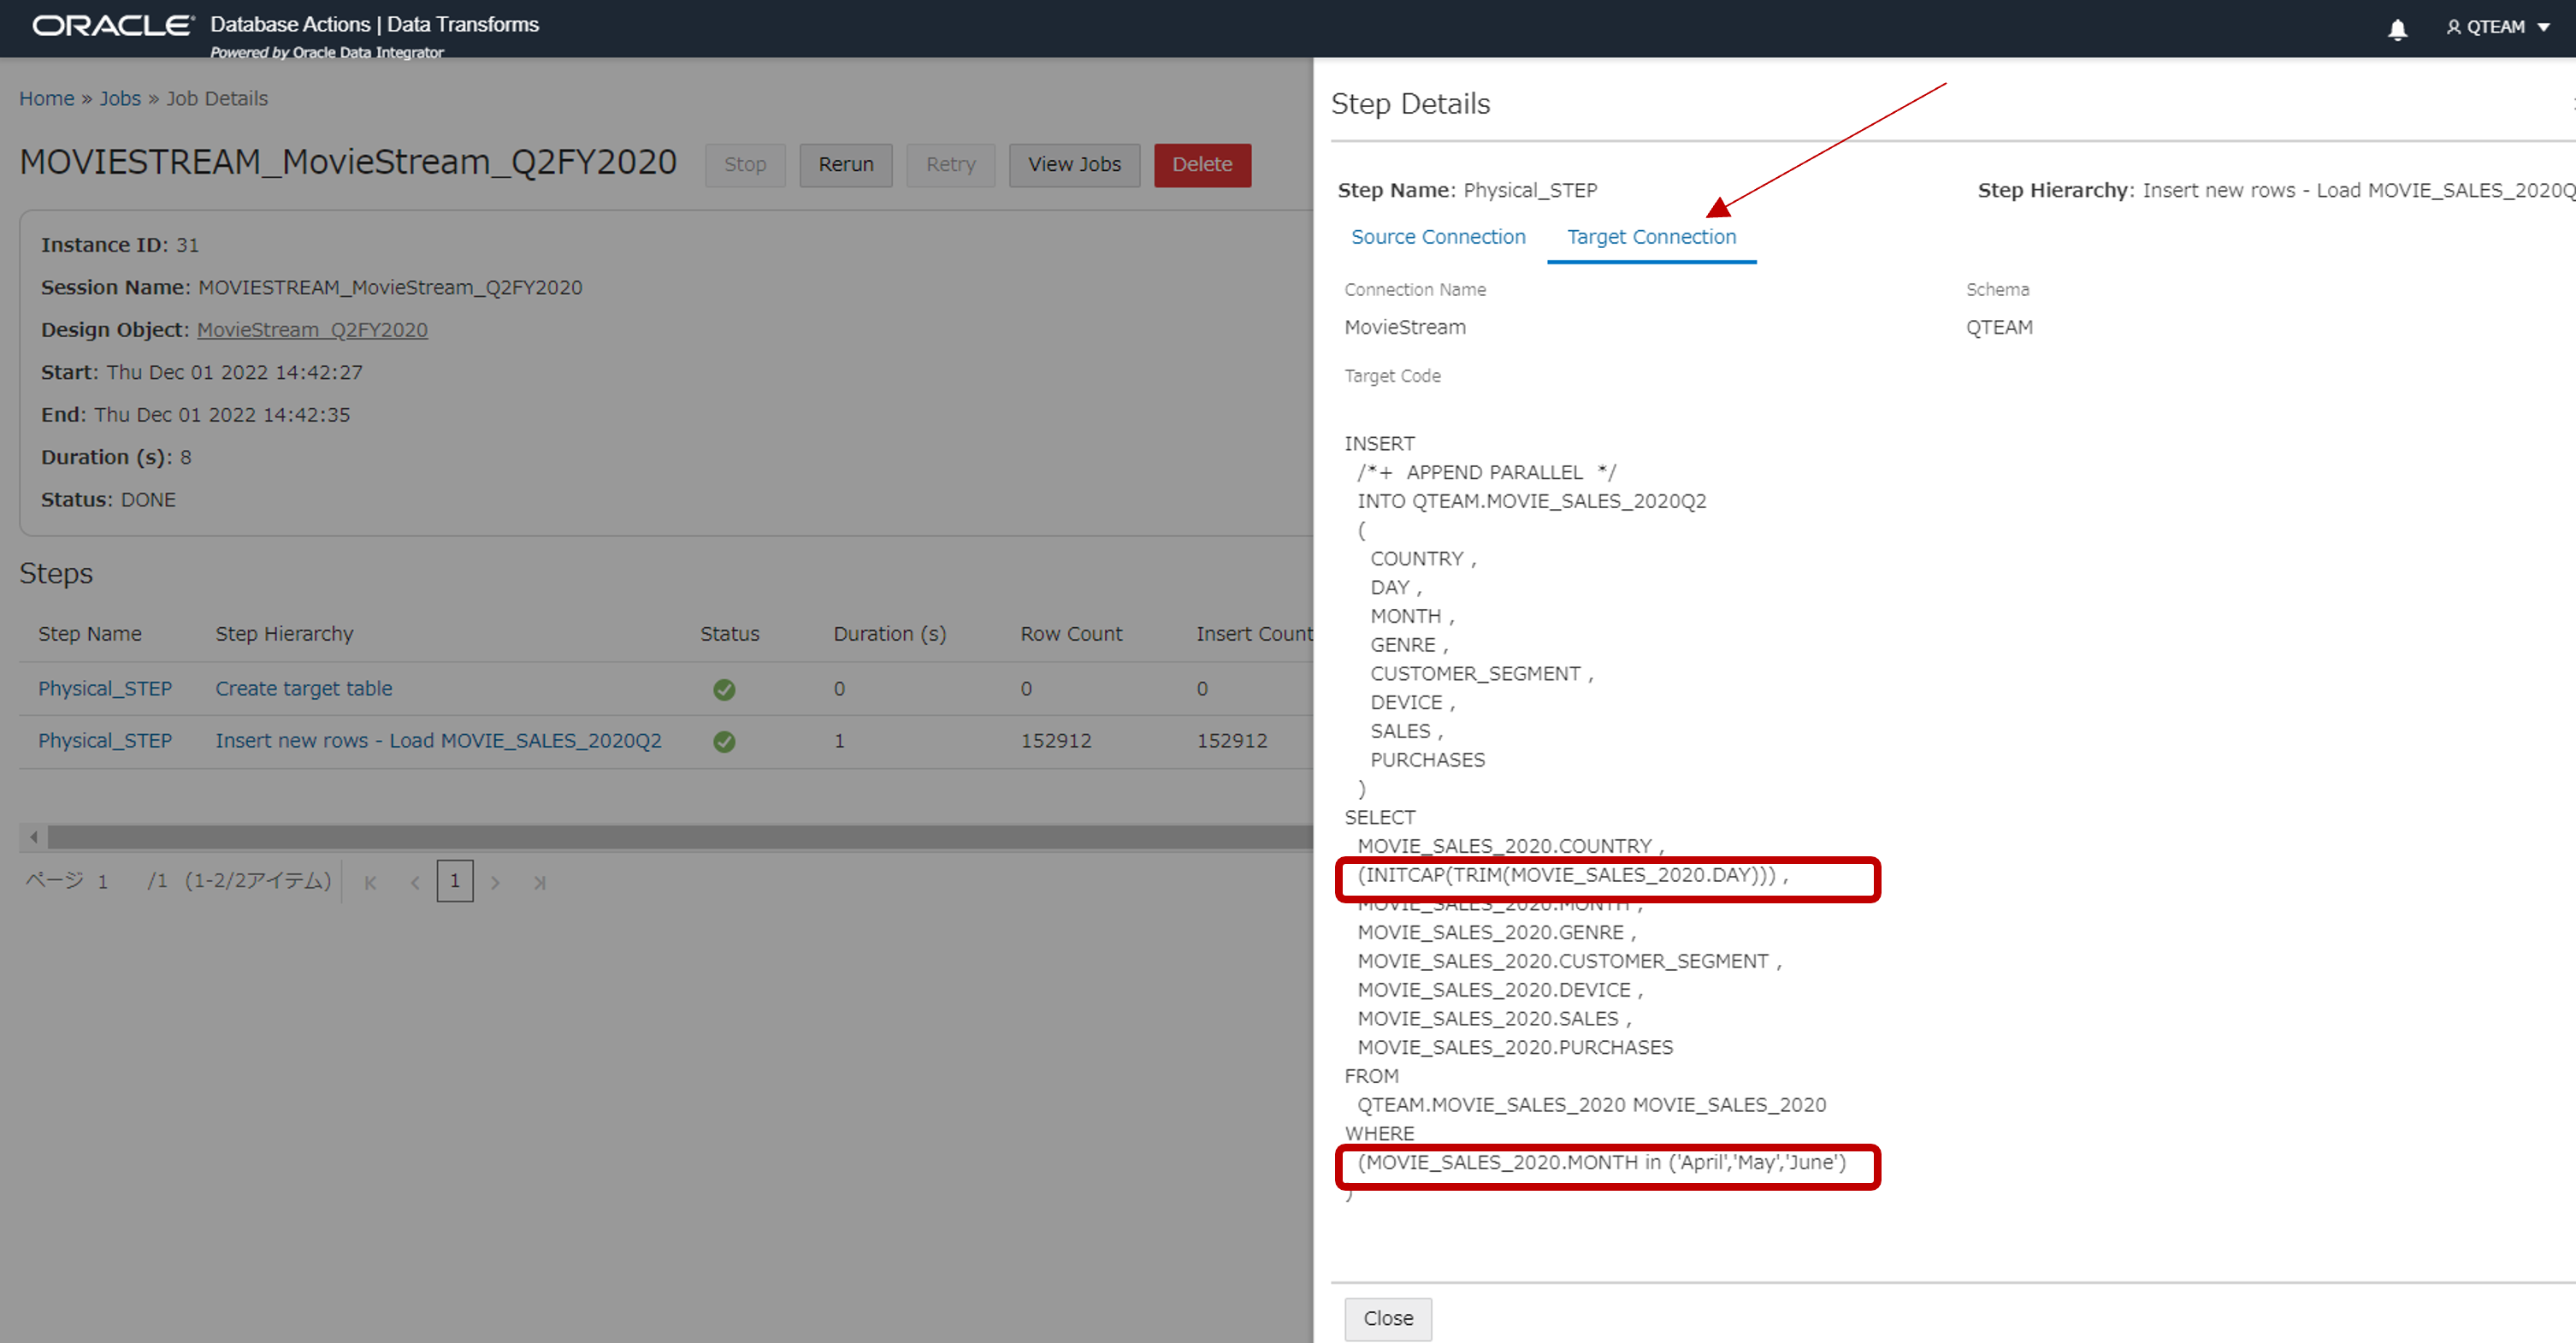Click the notification bell icon

coord(2397,29)
